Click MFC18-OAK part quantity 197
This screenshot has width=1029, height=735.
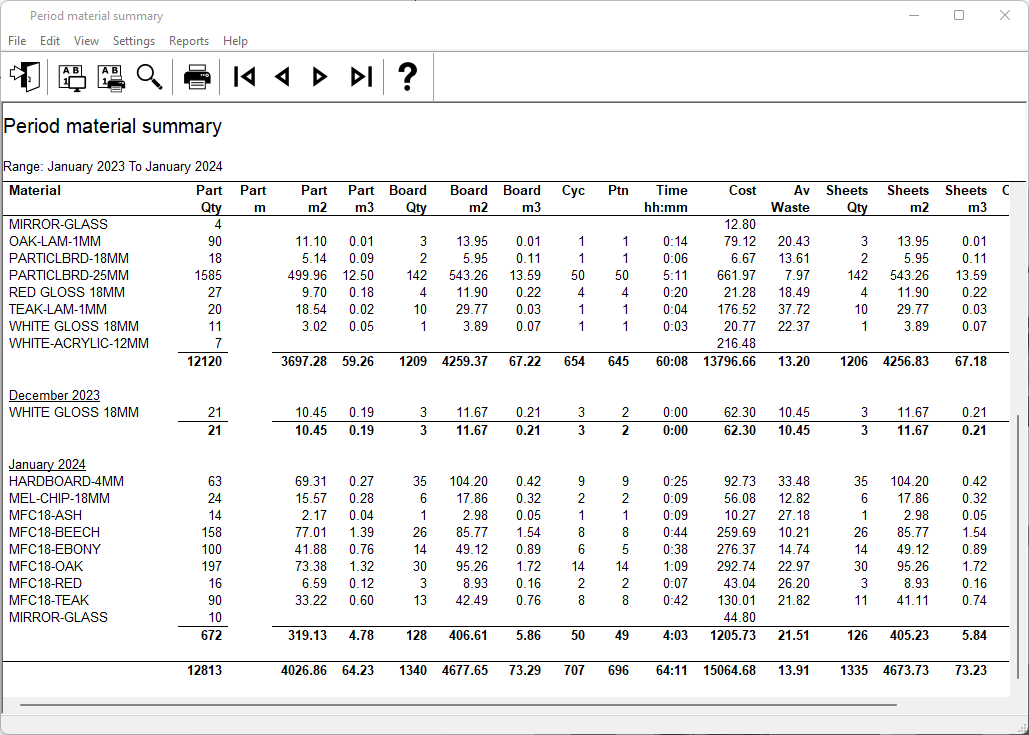click(x=211, y=567)
